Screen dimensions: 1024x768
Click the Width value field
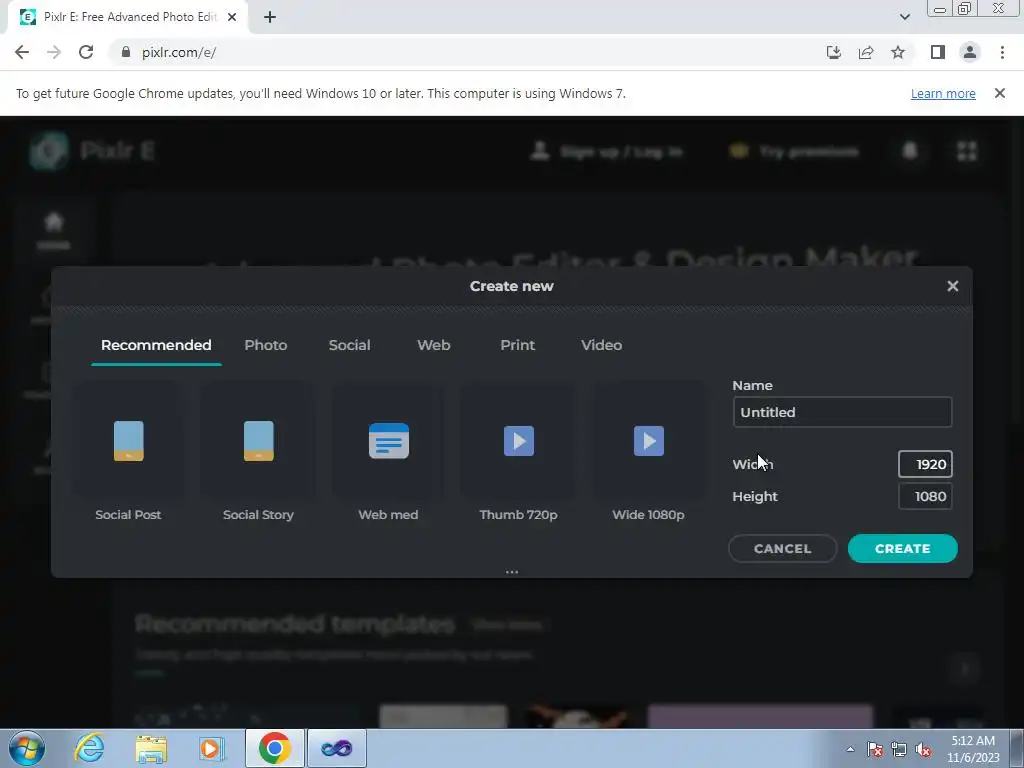(x=925, y=464)
